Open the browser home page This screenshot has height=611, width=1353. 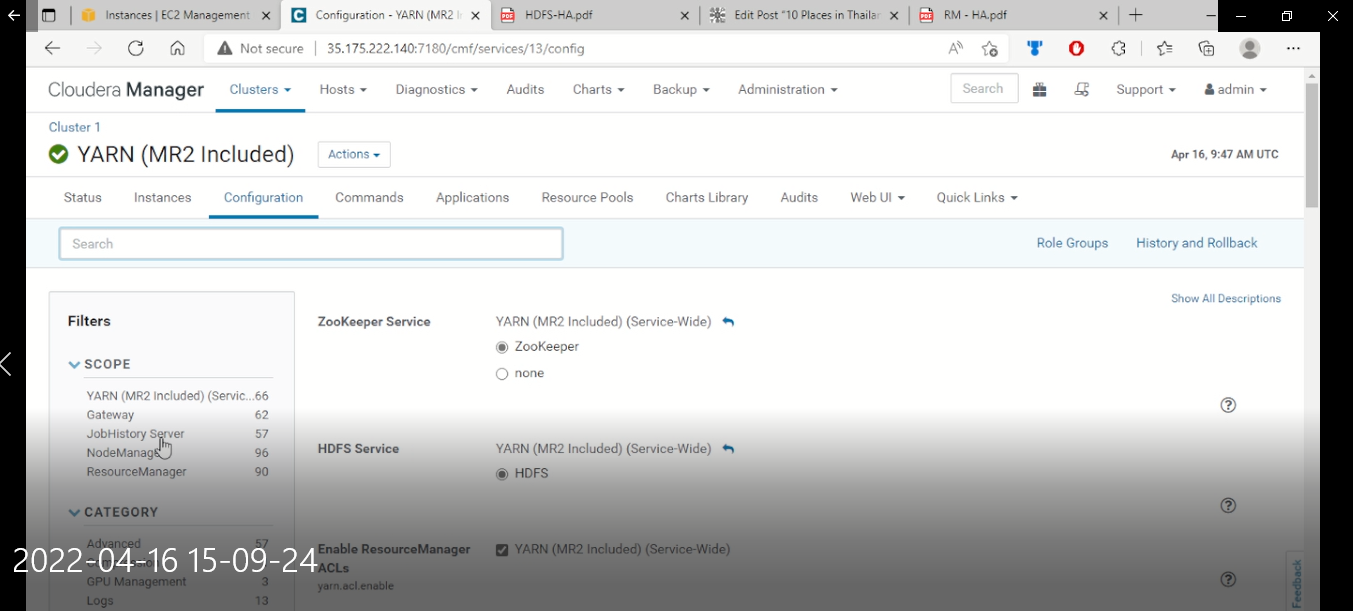[177, 48]
